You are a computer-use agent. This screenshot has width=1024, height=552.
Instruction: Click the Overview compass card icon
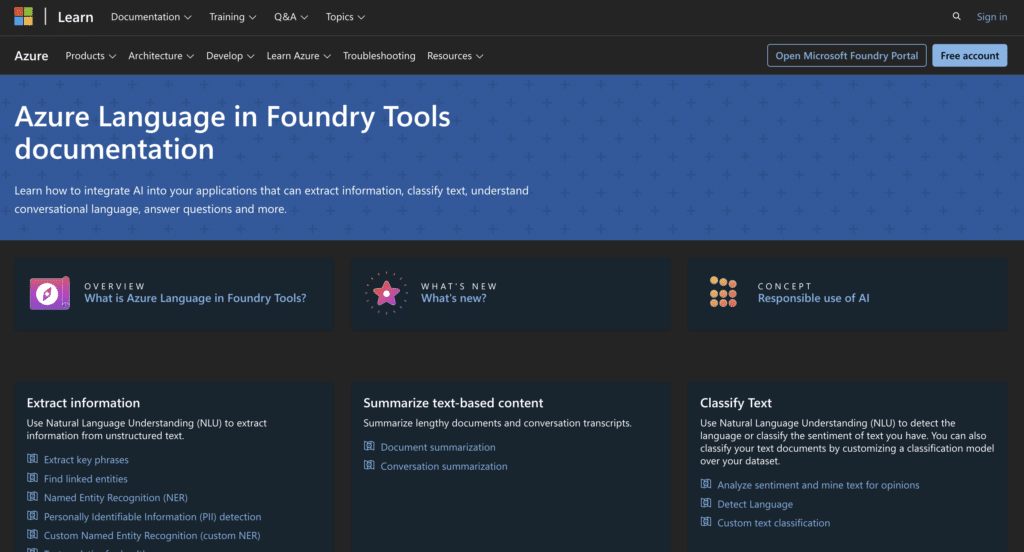coord(50,293)
